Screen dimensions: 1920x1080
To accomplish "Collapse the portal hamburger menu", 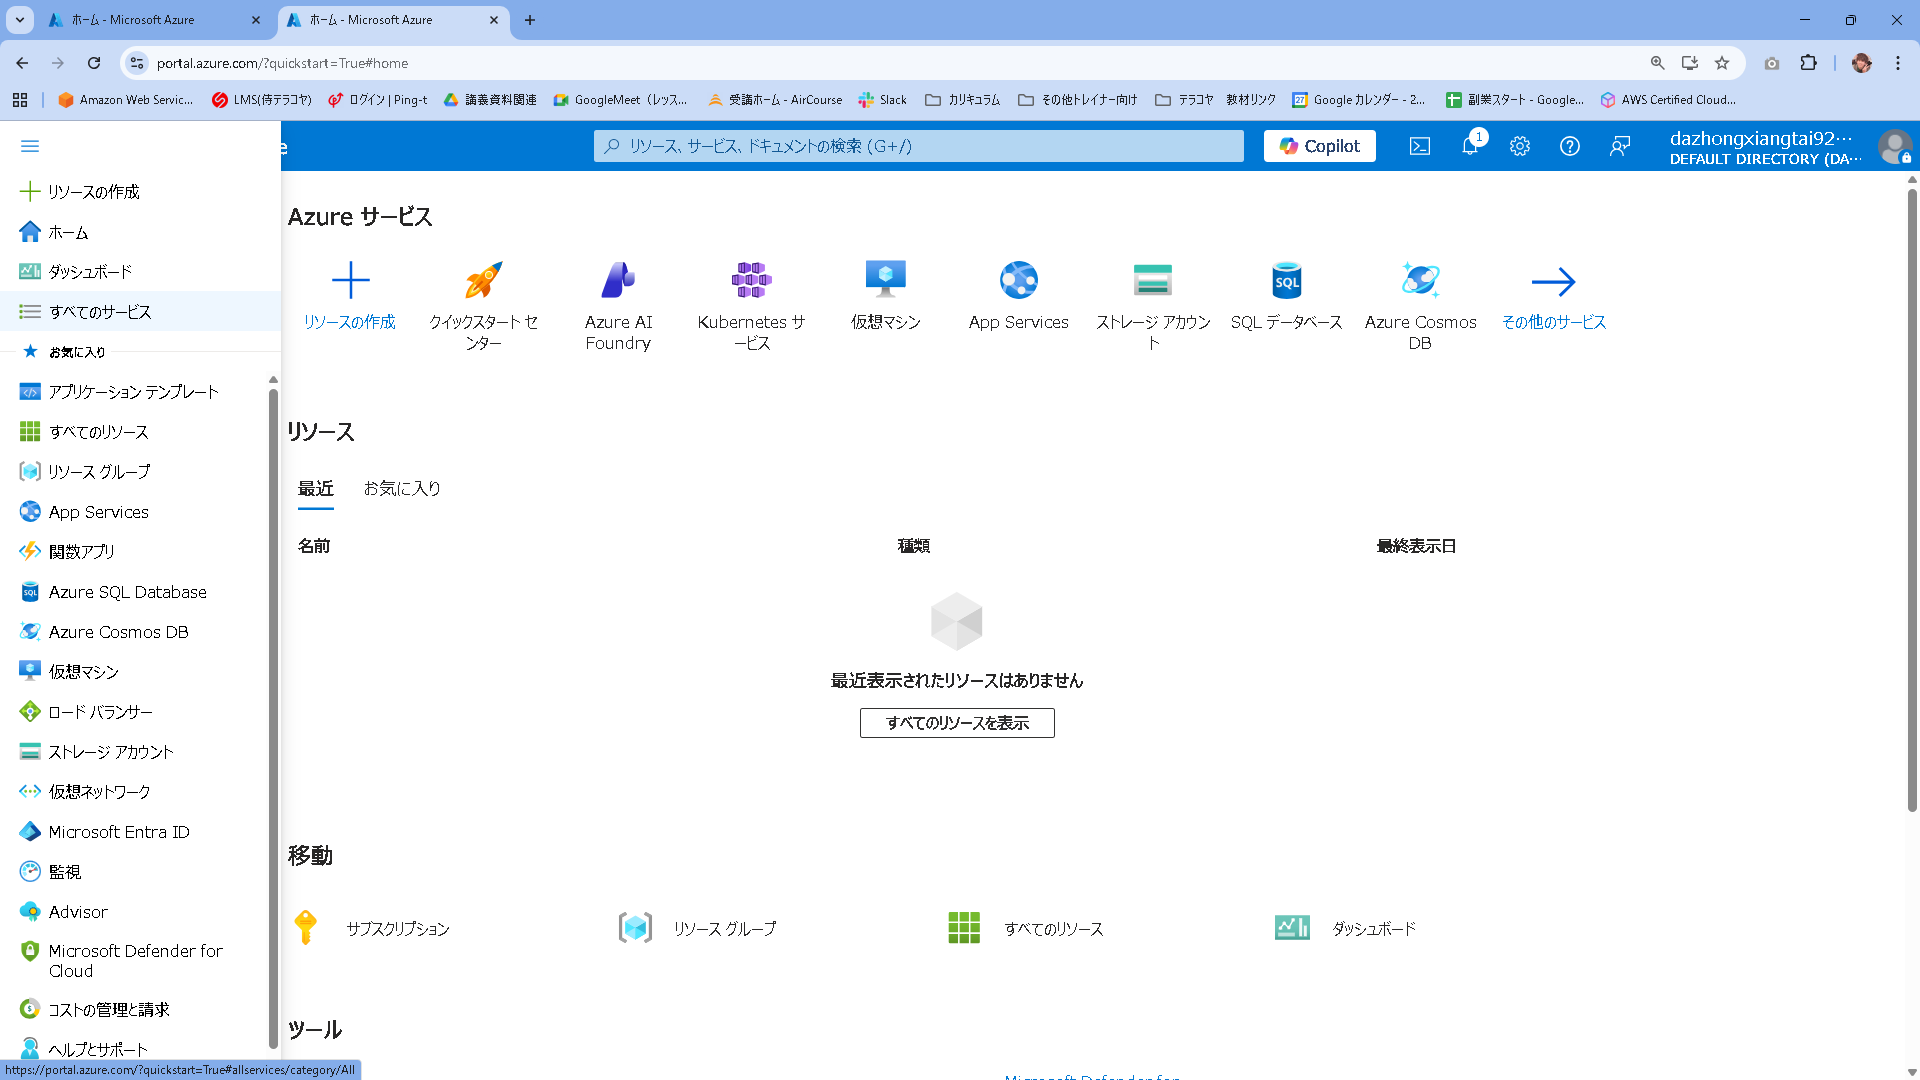I will tap(30, 146).
